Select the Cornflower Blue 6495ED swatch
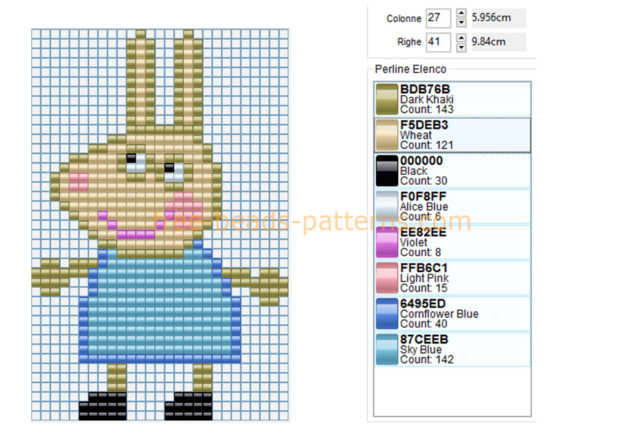 pyautogui.click(x=387, y=313)
